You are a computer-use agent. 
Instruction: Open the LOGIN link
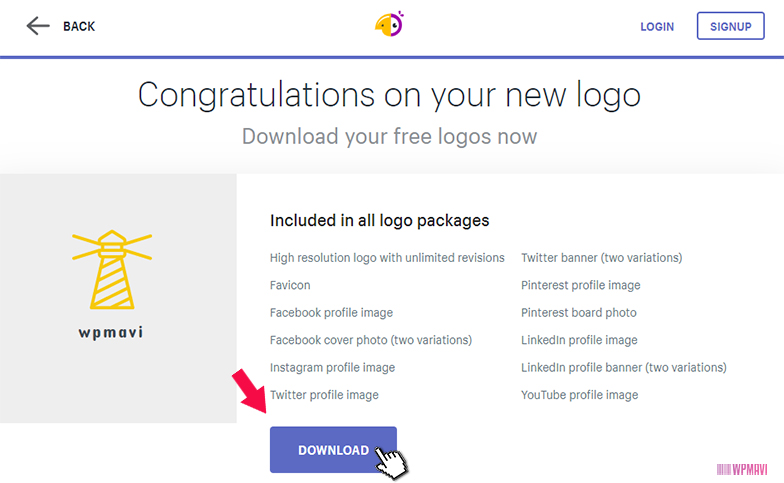[657, 26]
